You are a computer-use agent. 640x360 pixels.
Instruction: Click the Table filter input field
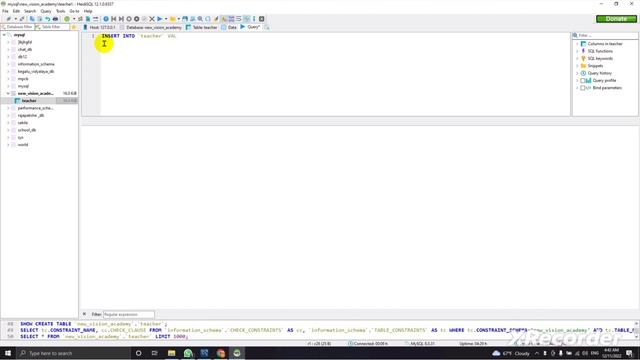tap(52, 27)
